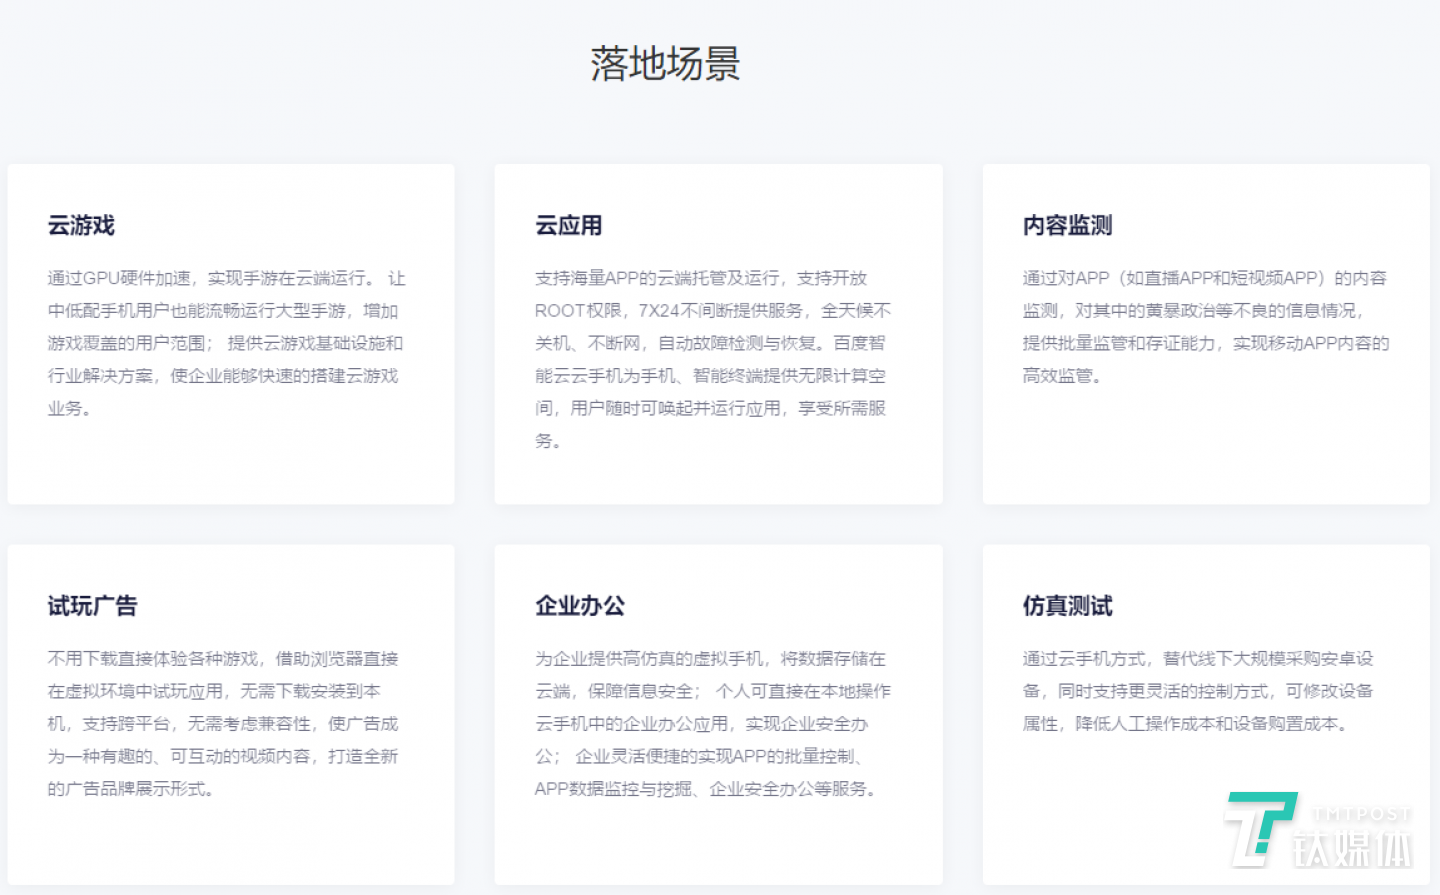Screen dimensions: 1440x895
Task: Select the 云游戏 title link
Action: click(80, 225)
